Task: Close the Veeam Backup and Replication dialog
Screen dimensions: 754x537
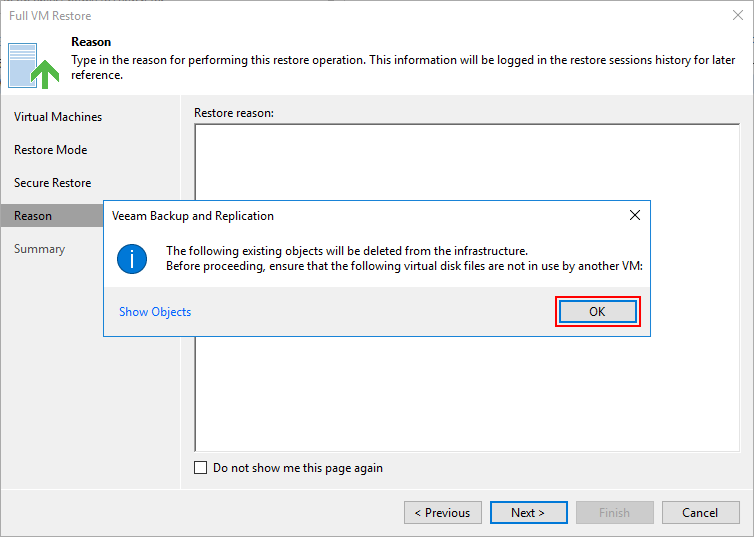Action: [x=635, y=215]
